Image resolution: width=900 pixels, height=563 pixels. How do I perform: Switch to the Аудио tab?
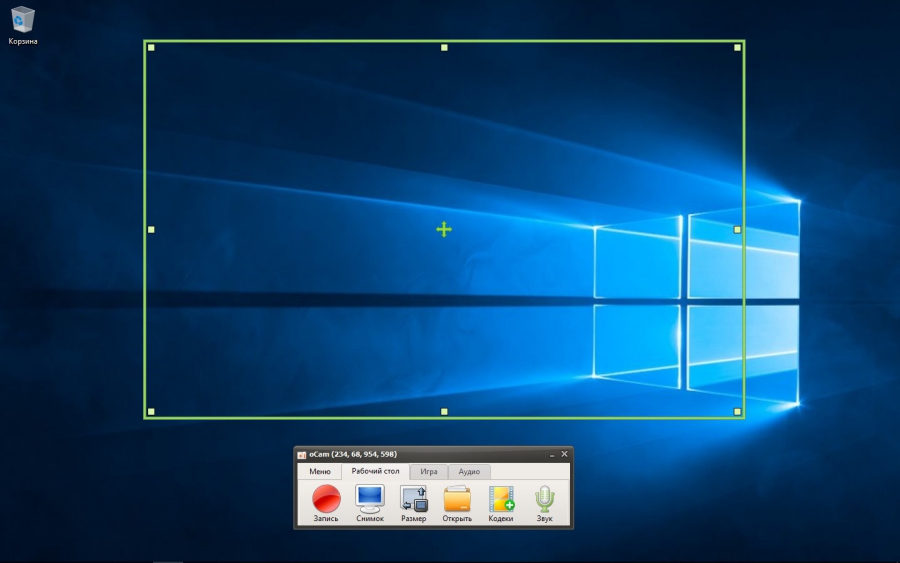(x=469, y=472)
